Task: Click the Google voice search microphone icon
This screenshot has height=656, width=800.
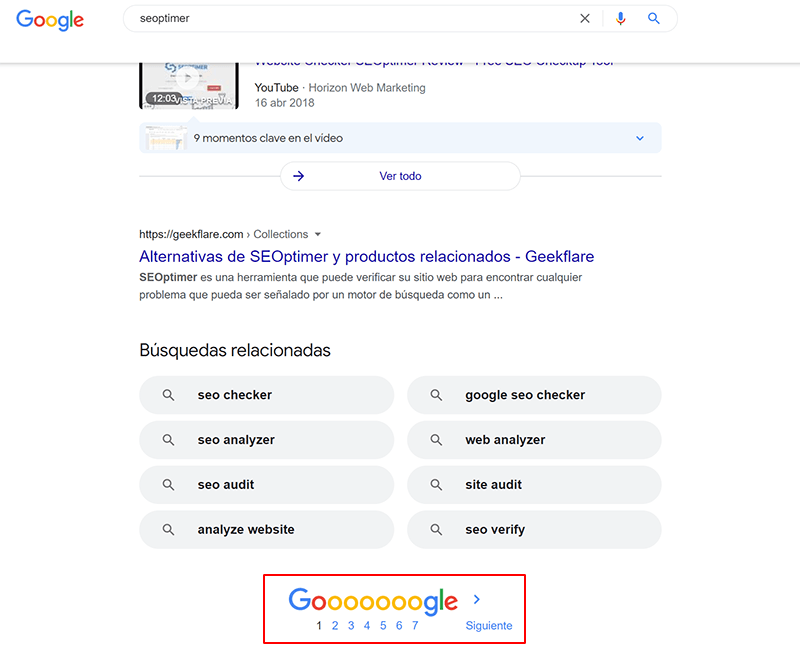Action: point(621,18)
